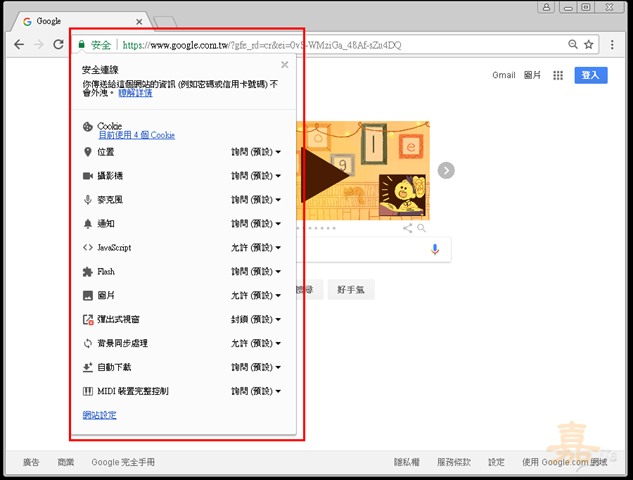
Task: Click the 通知 bell icon
Action: 88,224
